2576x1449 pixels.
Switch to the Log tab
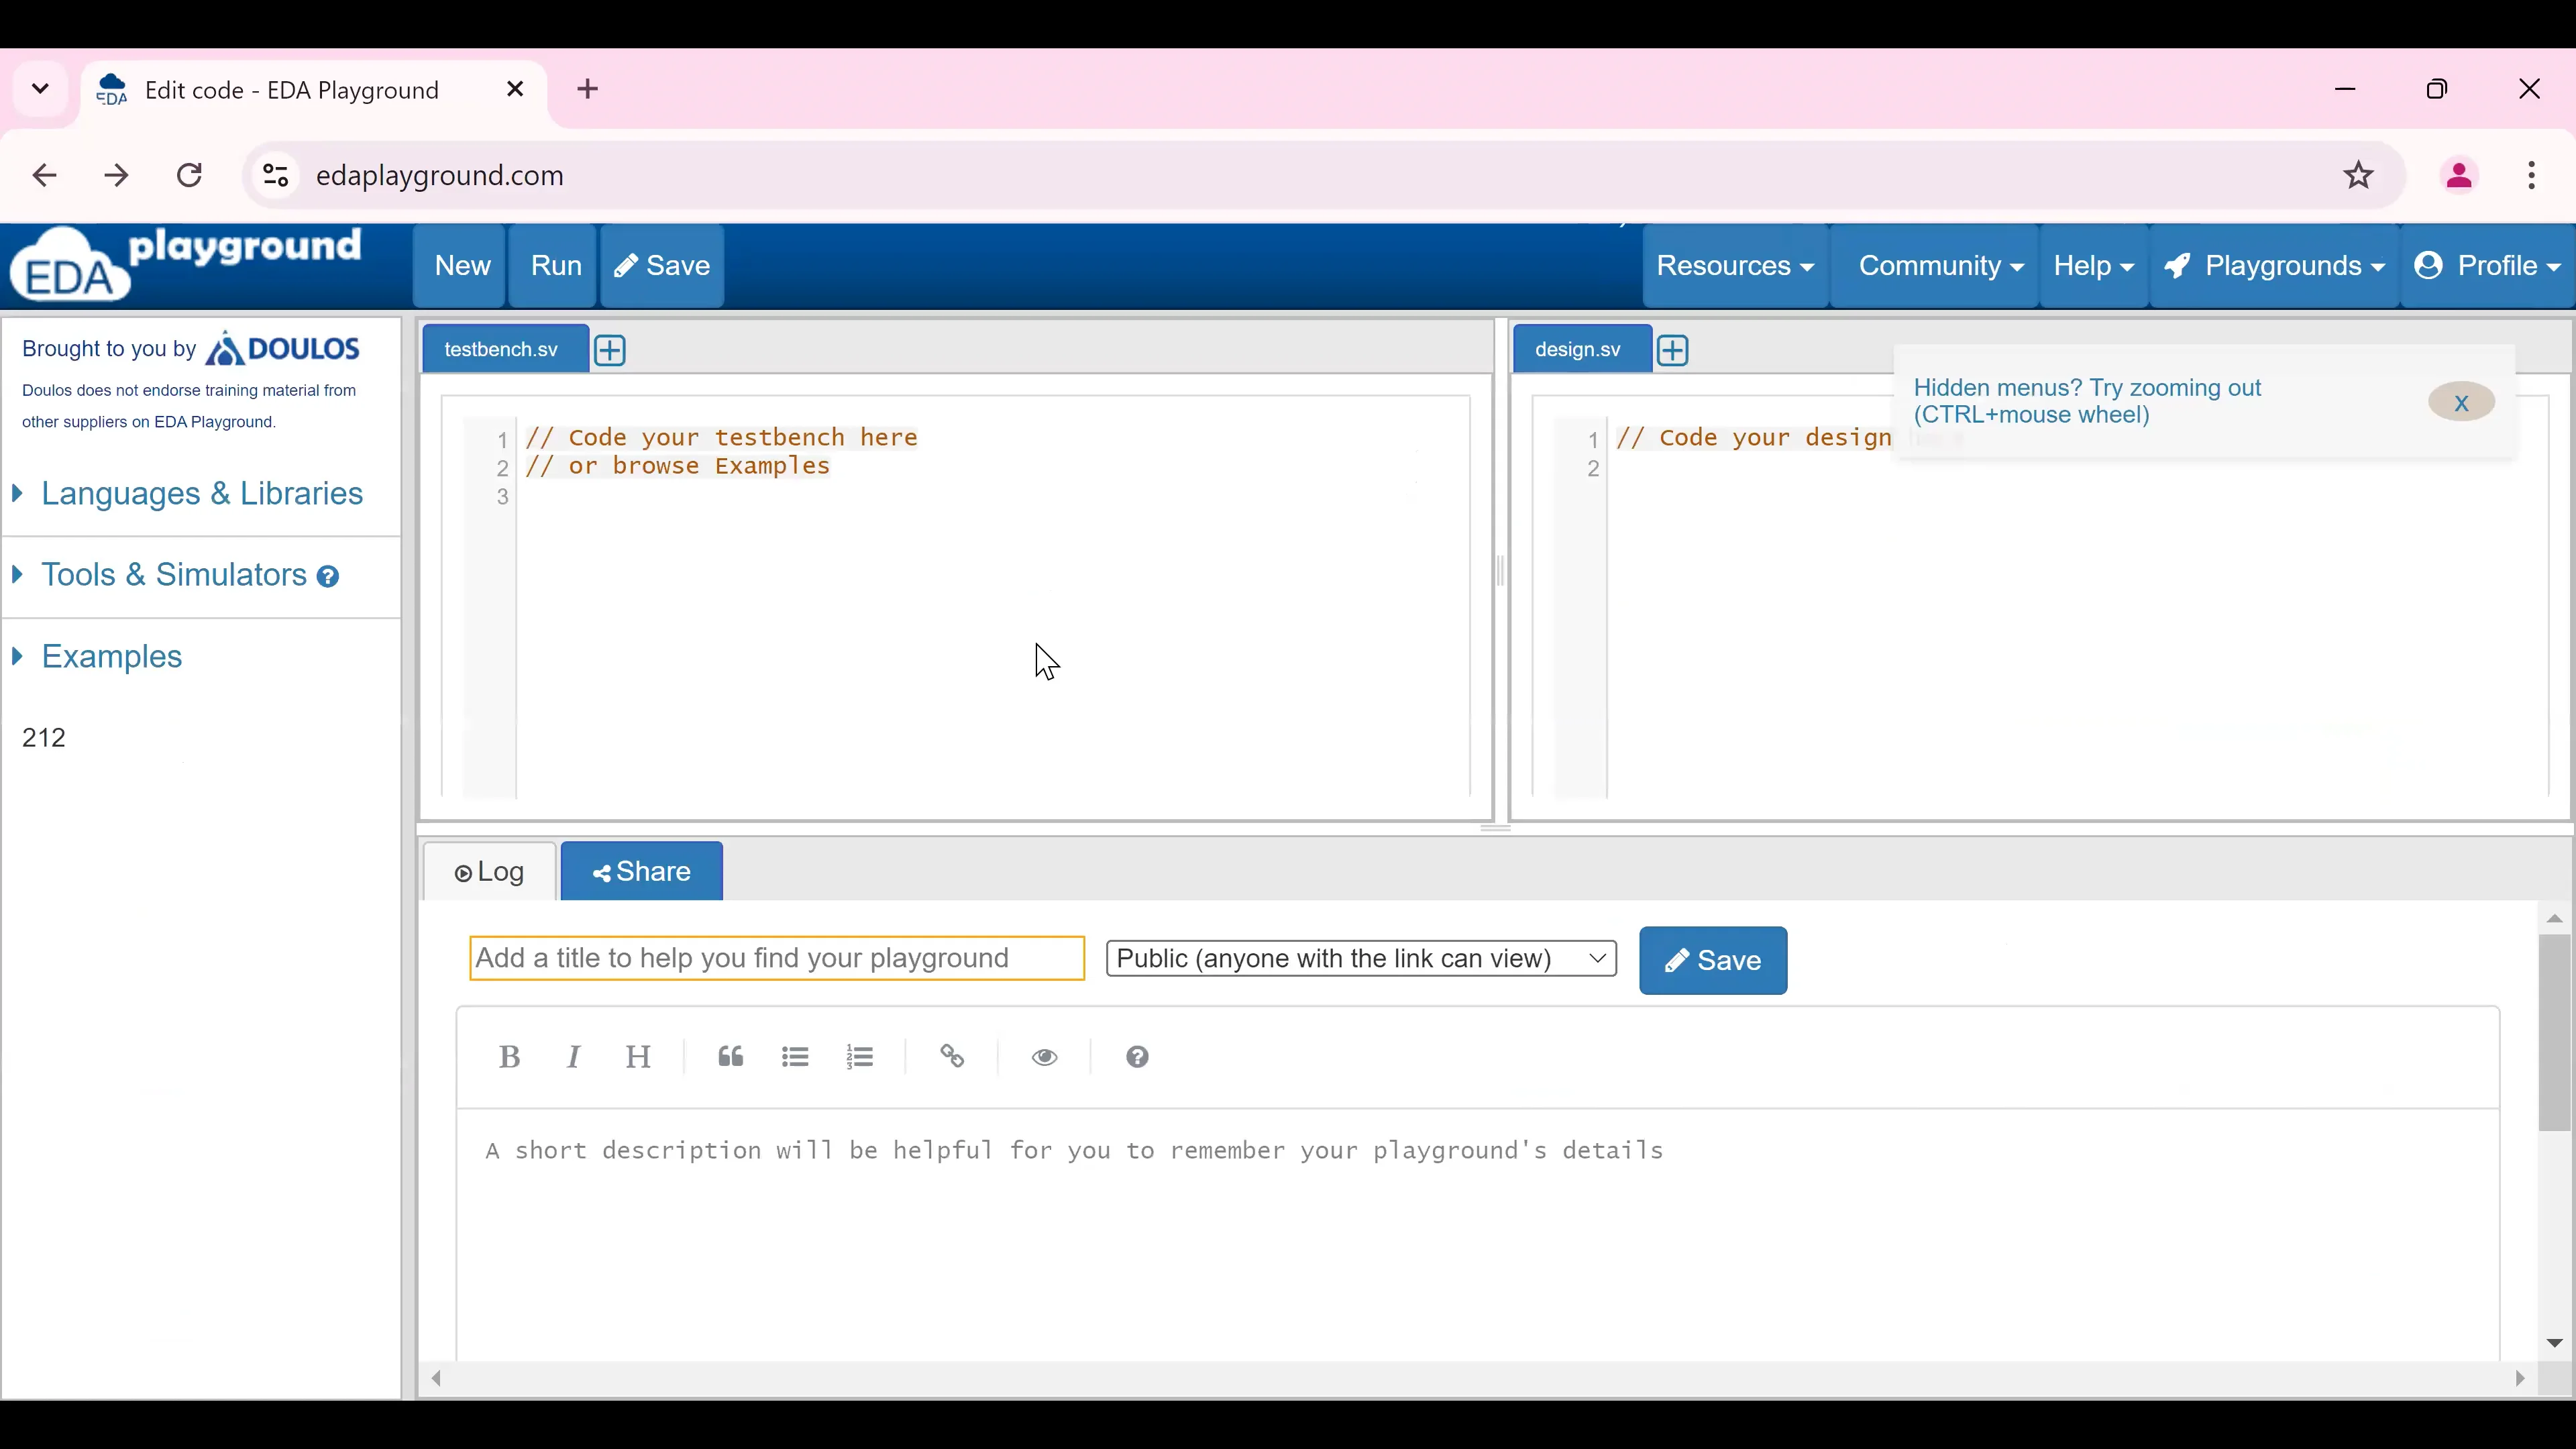click(x=489, y=872)
